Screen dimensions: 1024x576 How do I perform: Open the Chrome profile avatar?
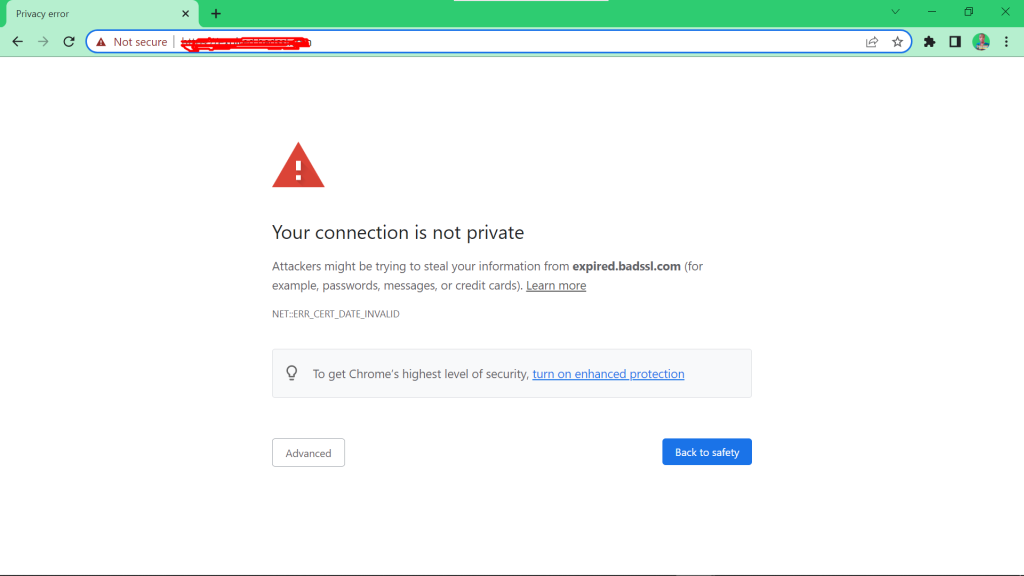(981, 42)
